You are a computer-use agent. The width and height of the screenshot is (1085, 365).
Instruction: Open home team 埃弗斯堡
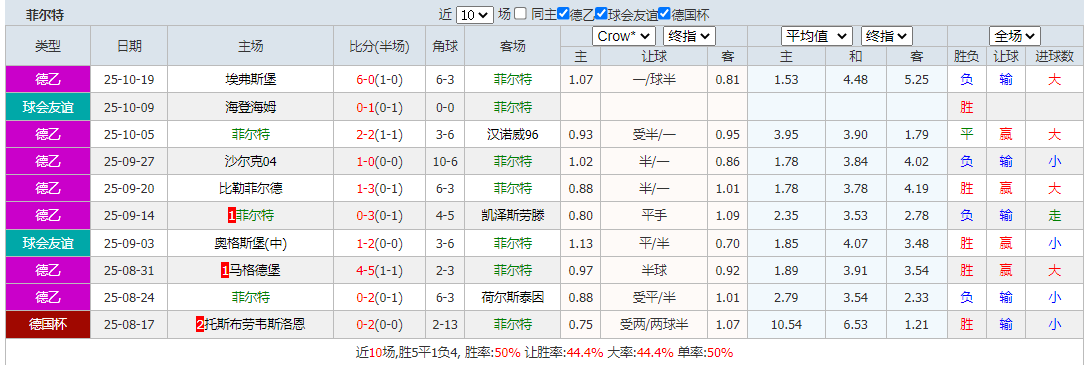pyautogui.click(x=250, y=80)
